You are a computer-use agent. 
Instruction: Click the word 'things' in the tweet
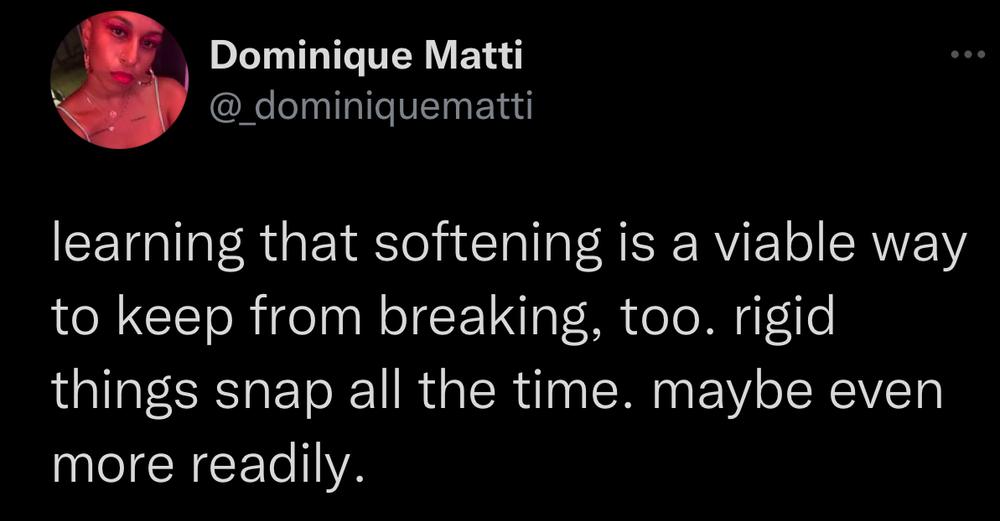[124, 392]
